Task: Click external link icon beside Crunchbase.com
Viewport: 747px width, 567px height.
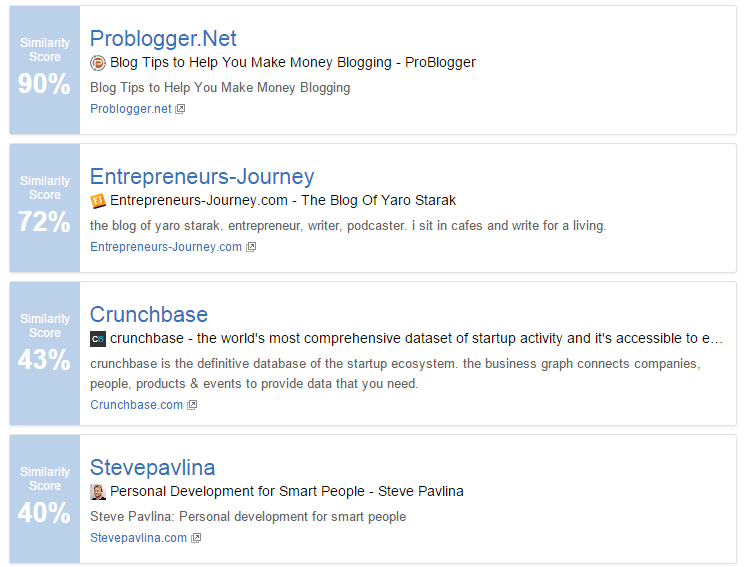Action: tap(192, 405)
